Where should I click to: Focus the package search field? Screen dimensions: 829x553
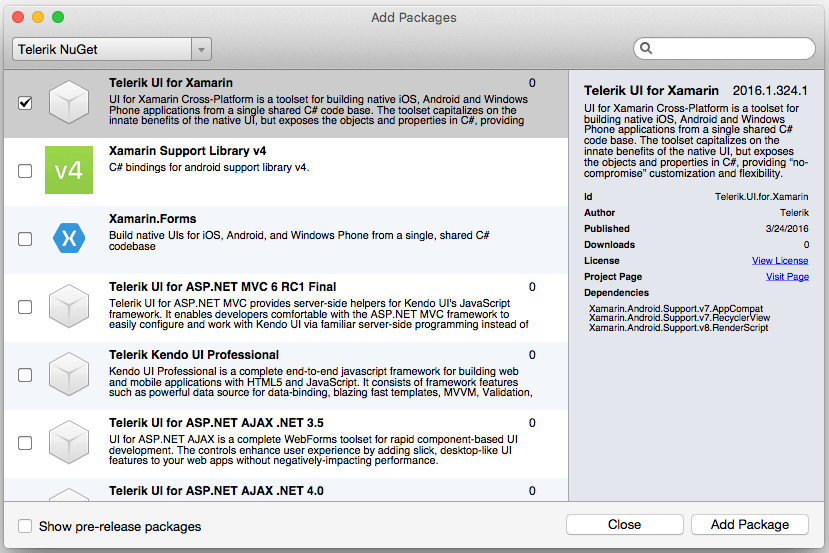tap(724, 49)
